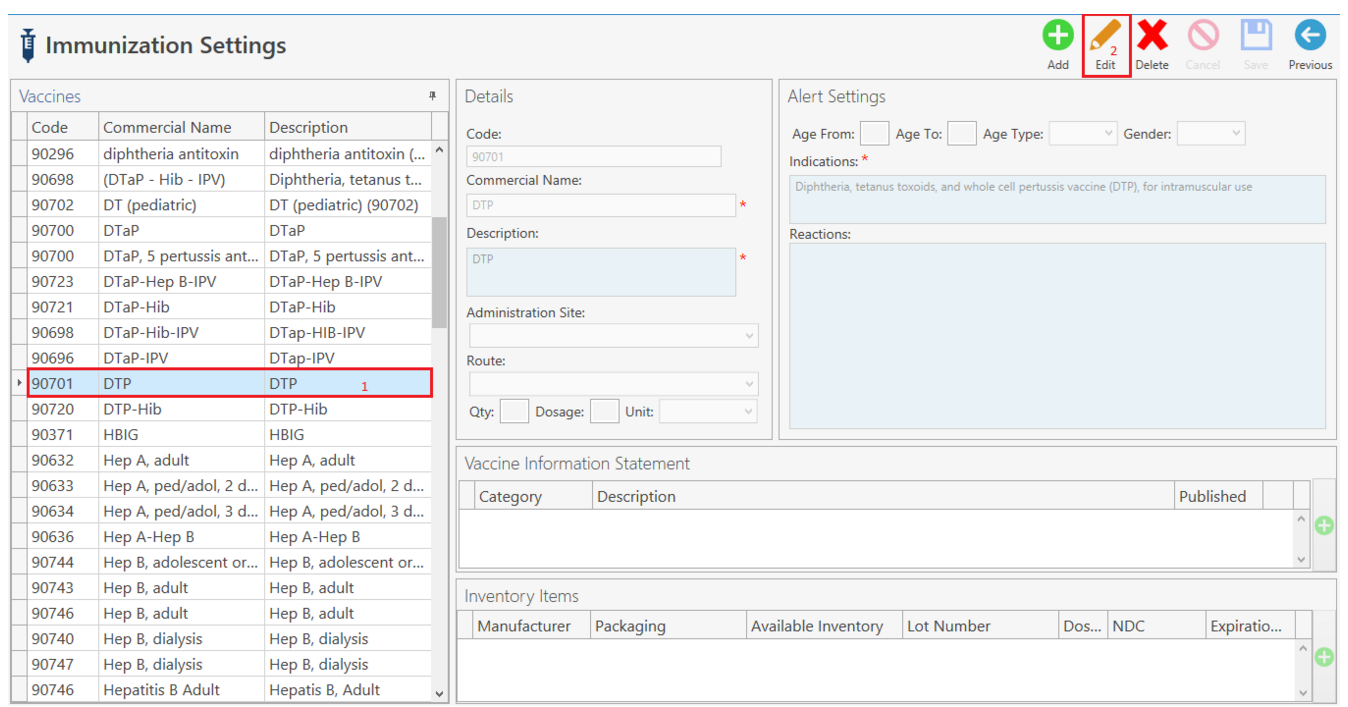Click the plus icon beside Inventory Items

[1324, 657]
